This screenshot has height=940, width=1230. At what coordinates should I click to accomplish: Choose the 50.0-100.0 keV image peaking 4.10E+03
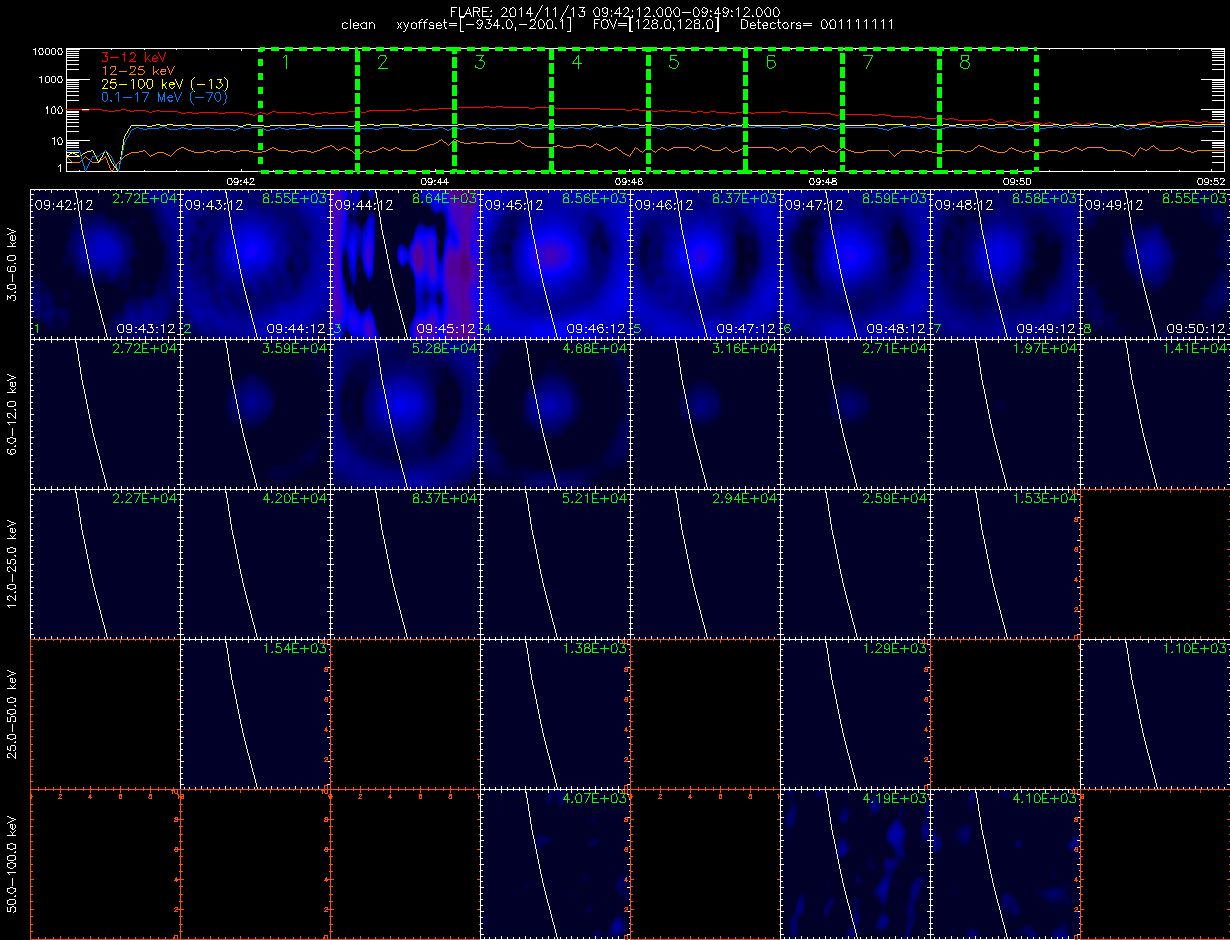[1005, 863]
